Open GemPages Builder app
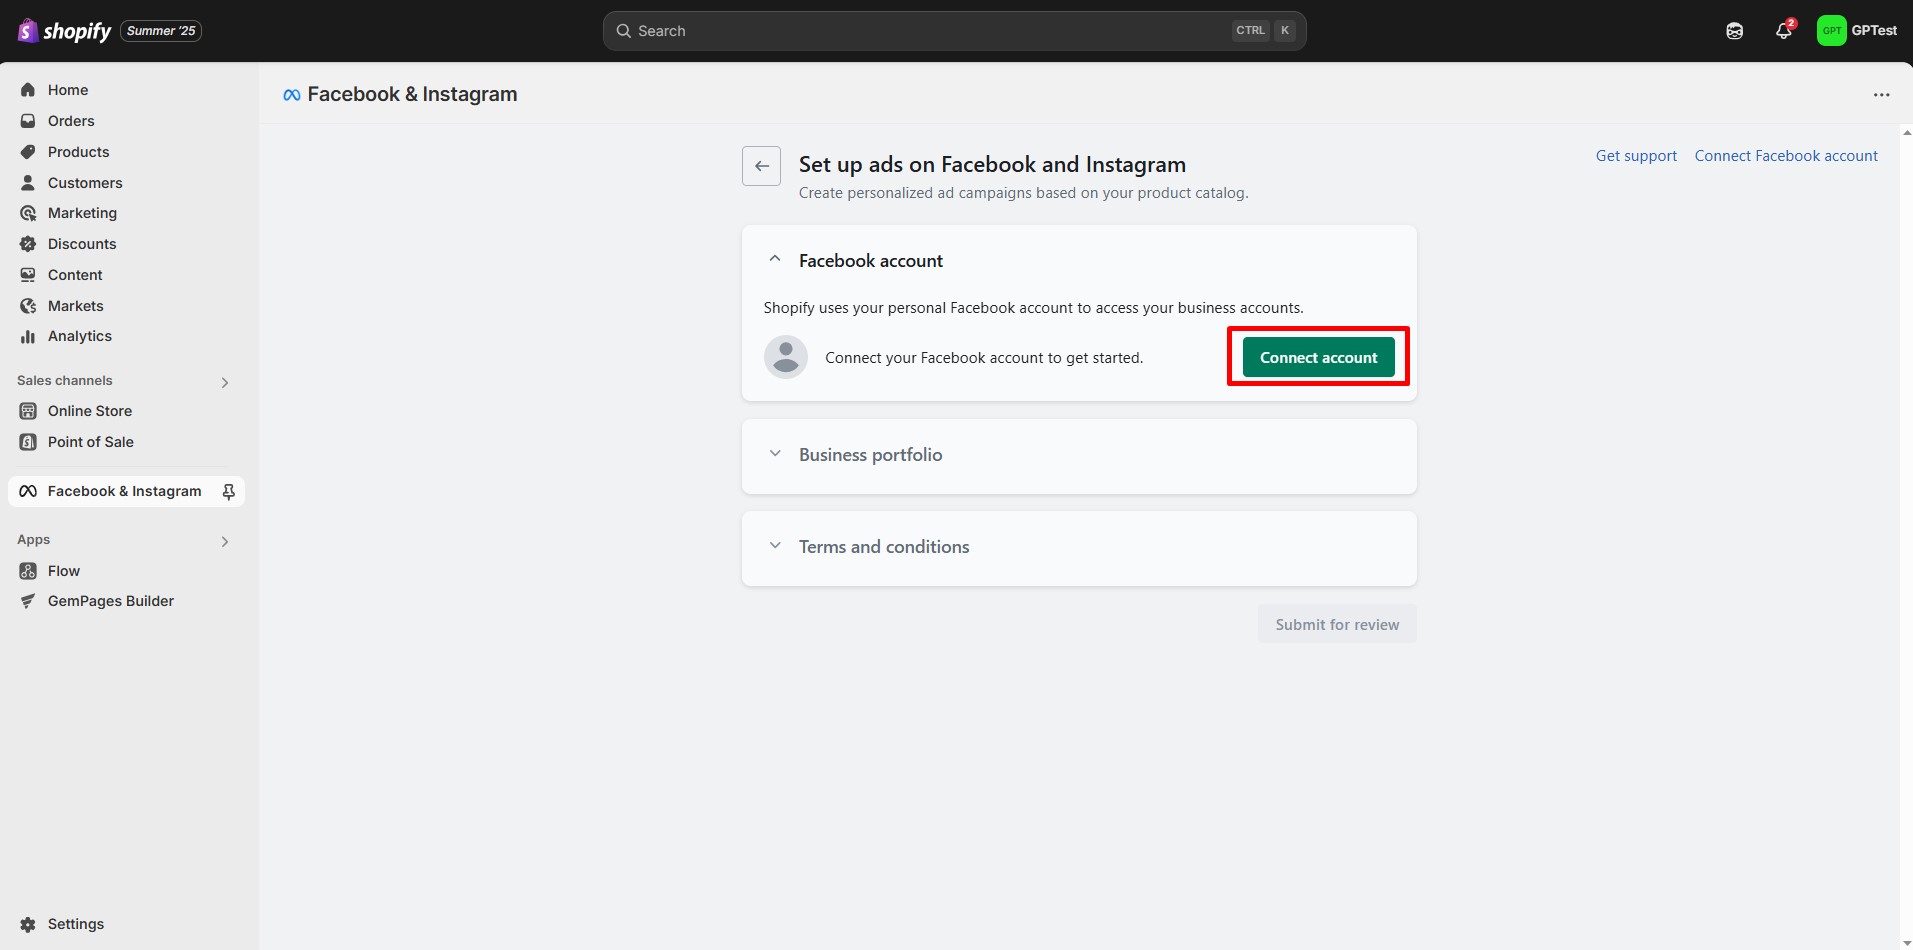Image resolution: width=1913 pixels, height=950 pixels. 110,601
